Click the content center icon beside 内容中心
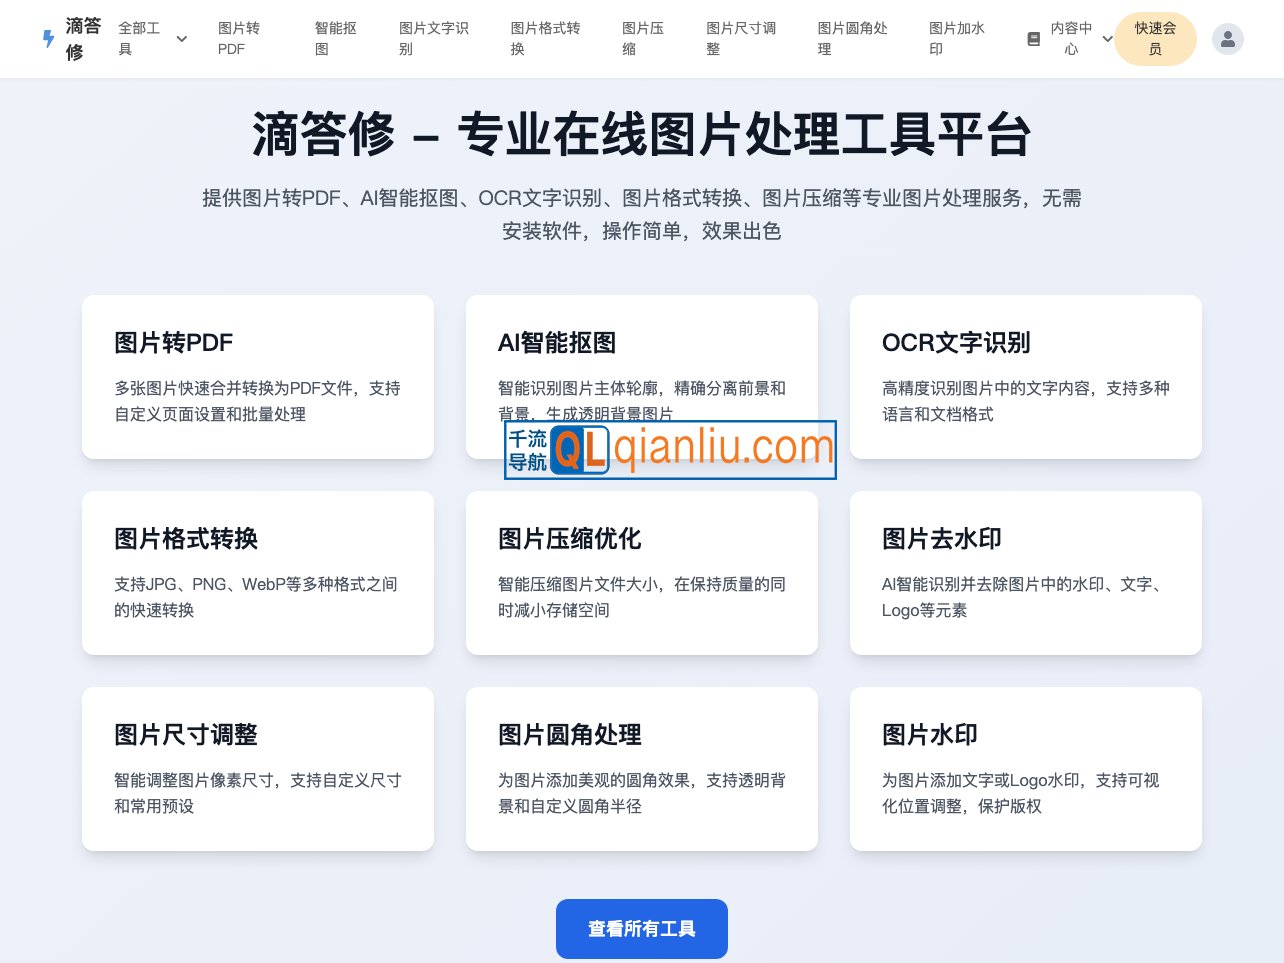 1034,39
